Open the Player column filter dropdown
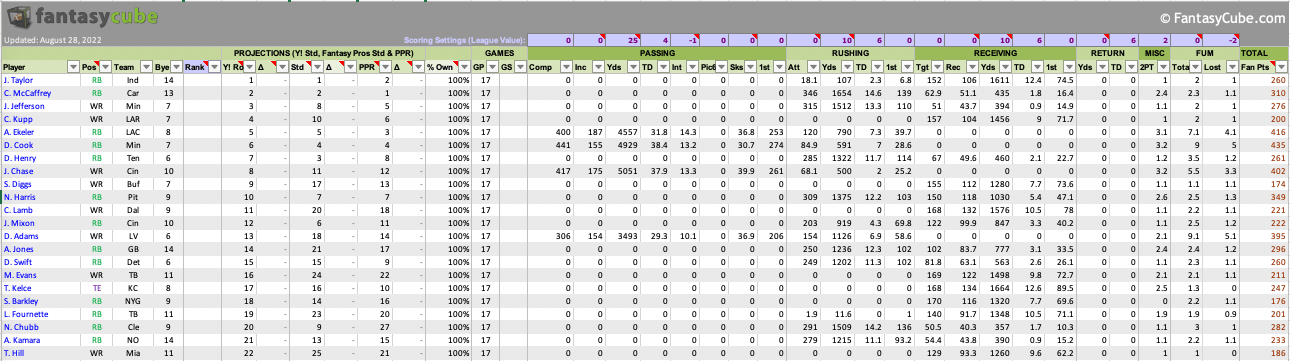Screen dimensions: 1290x361 pos(73,66)
